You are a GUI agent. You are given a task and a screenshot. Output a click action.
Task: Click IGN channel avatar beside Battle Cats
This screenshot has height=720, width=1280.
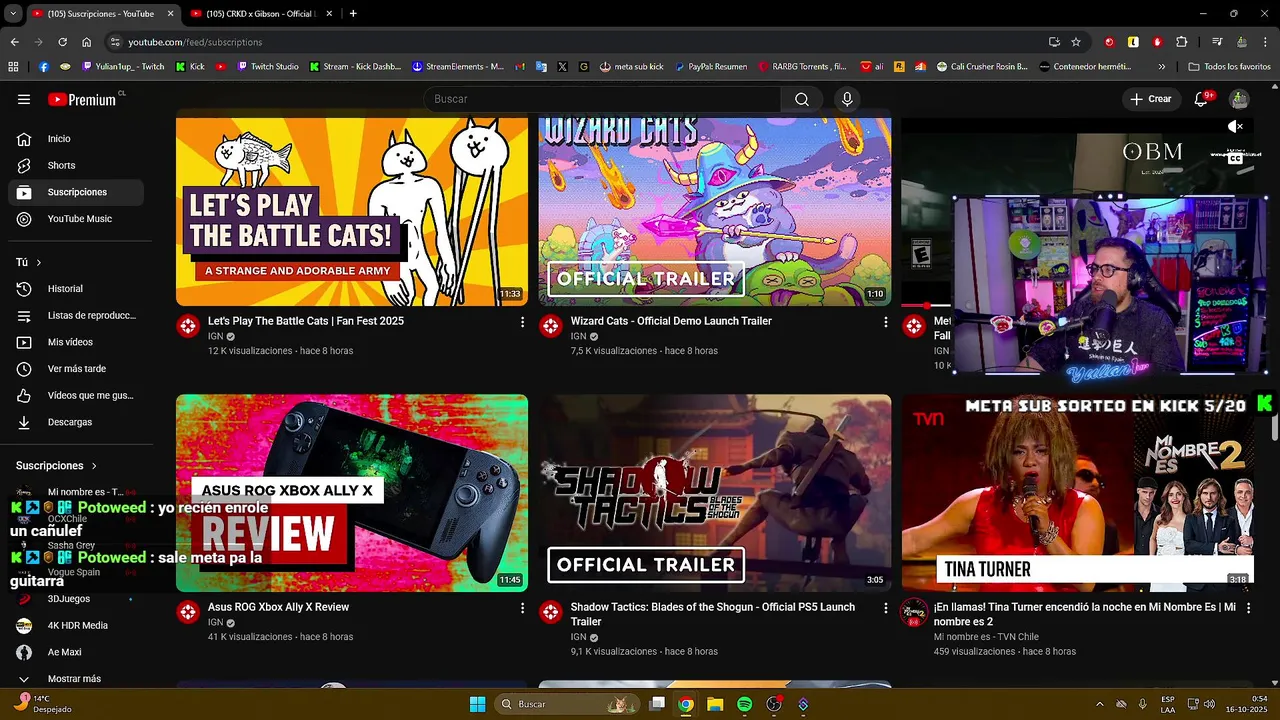click(188, 326)
